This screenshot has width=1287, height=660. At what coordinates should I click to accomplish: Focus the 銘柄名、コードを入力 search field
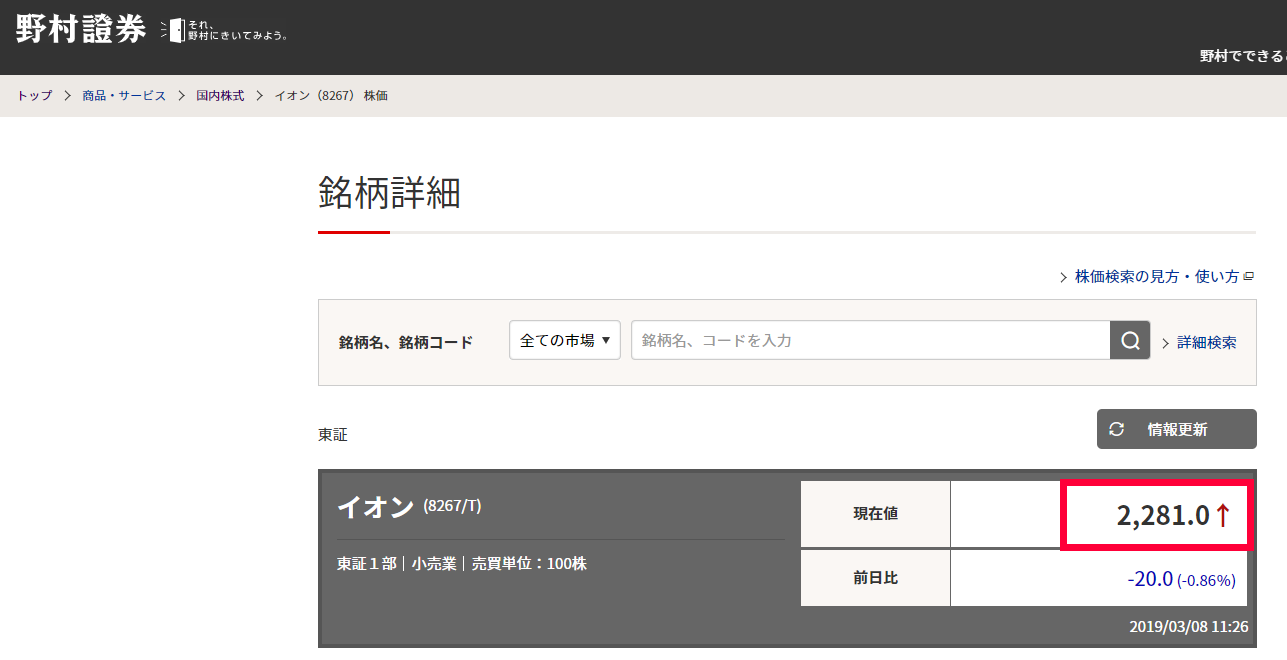(x=870, y=340)
